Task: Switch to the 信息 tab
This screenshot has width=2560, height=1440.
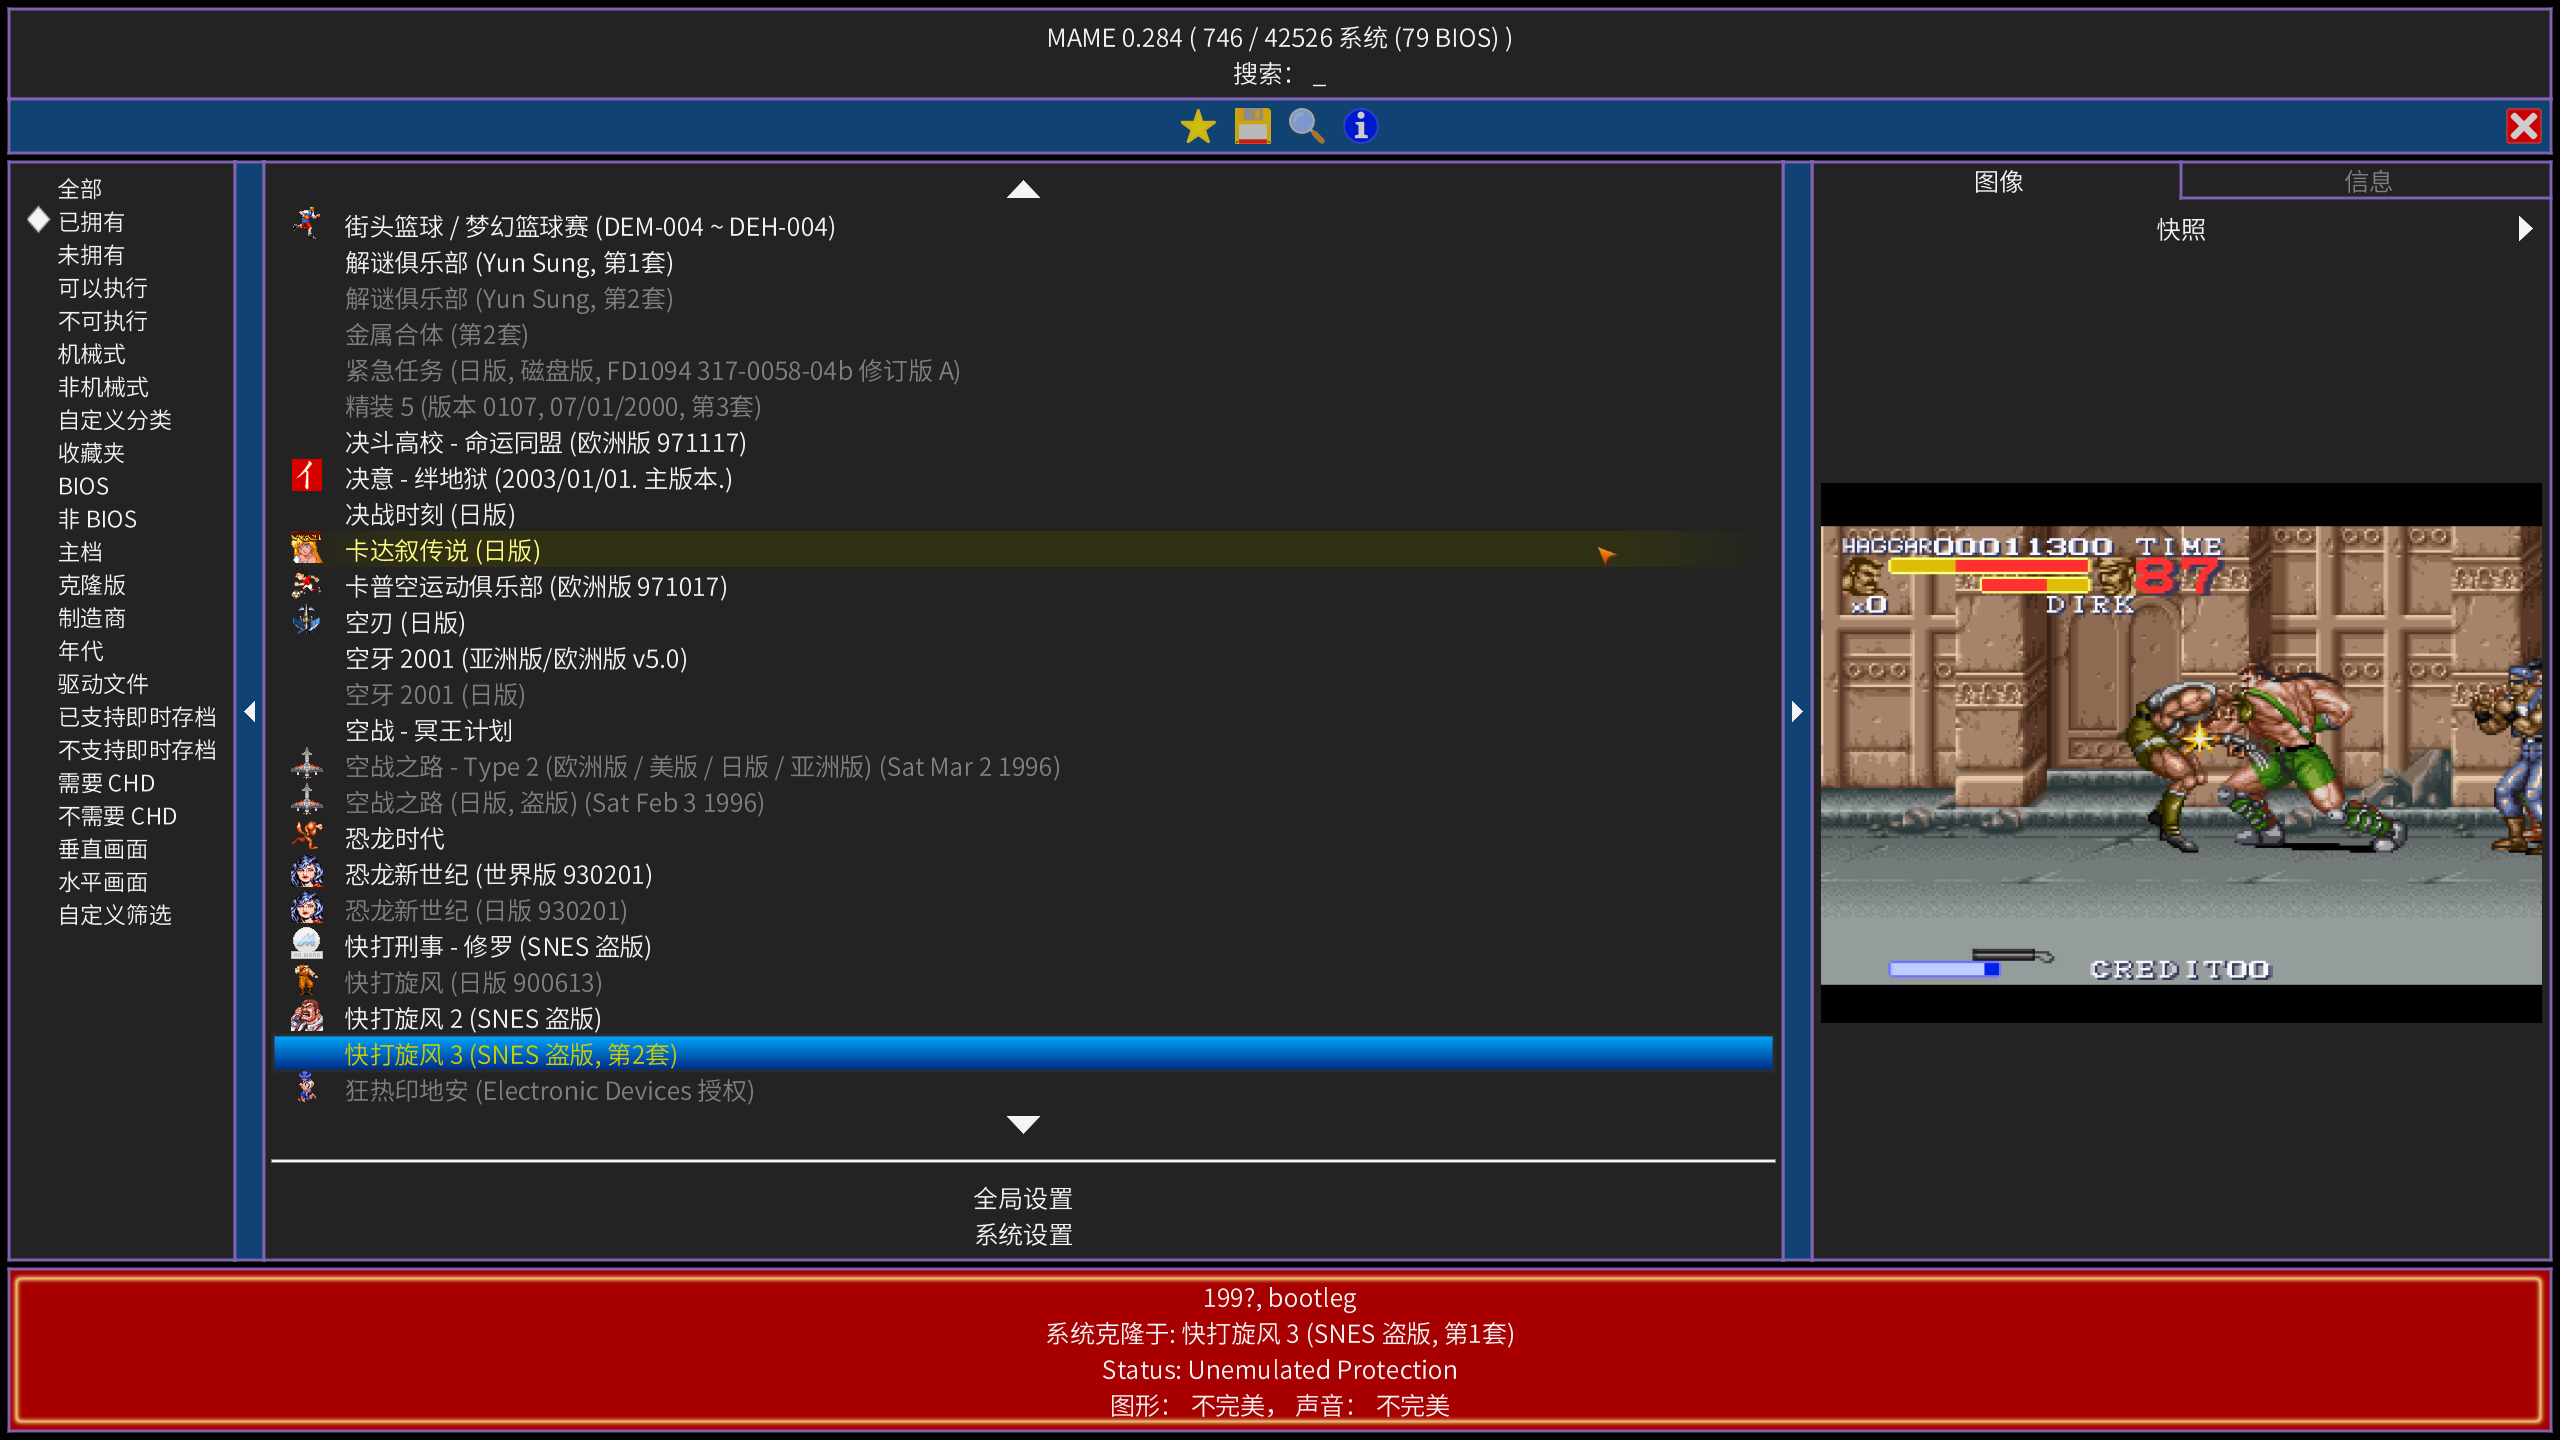Action: [x=2367, y=182]
